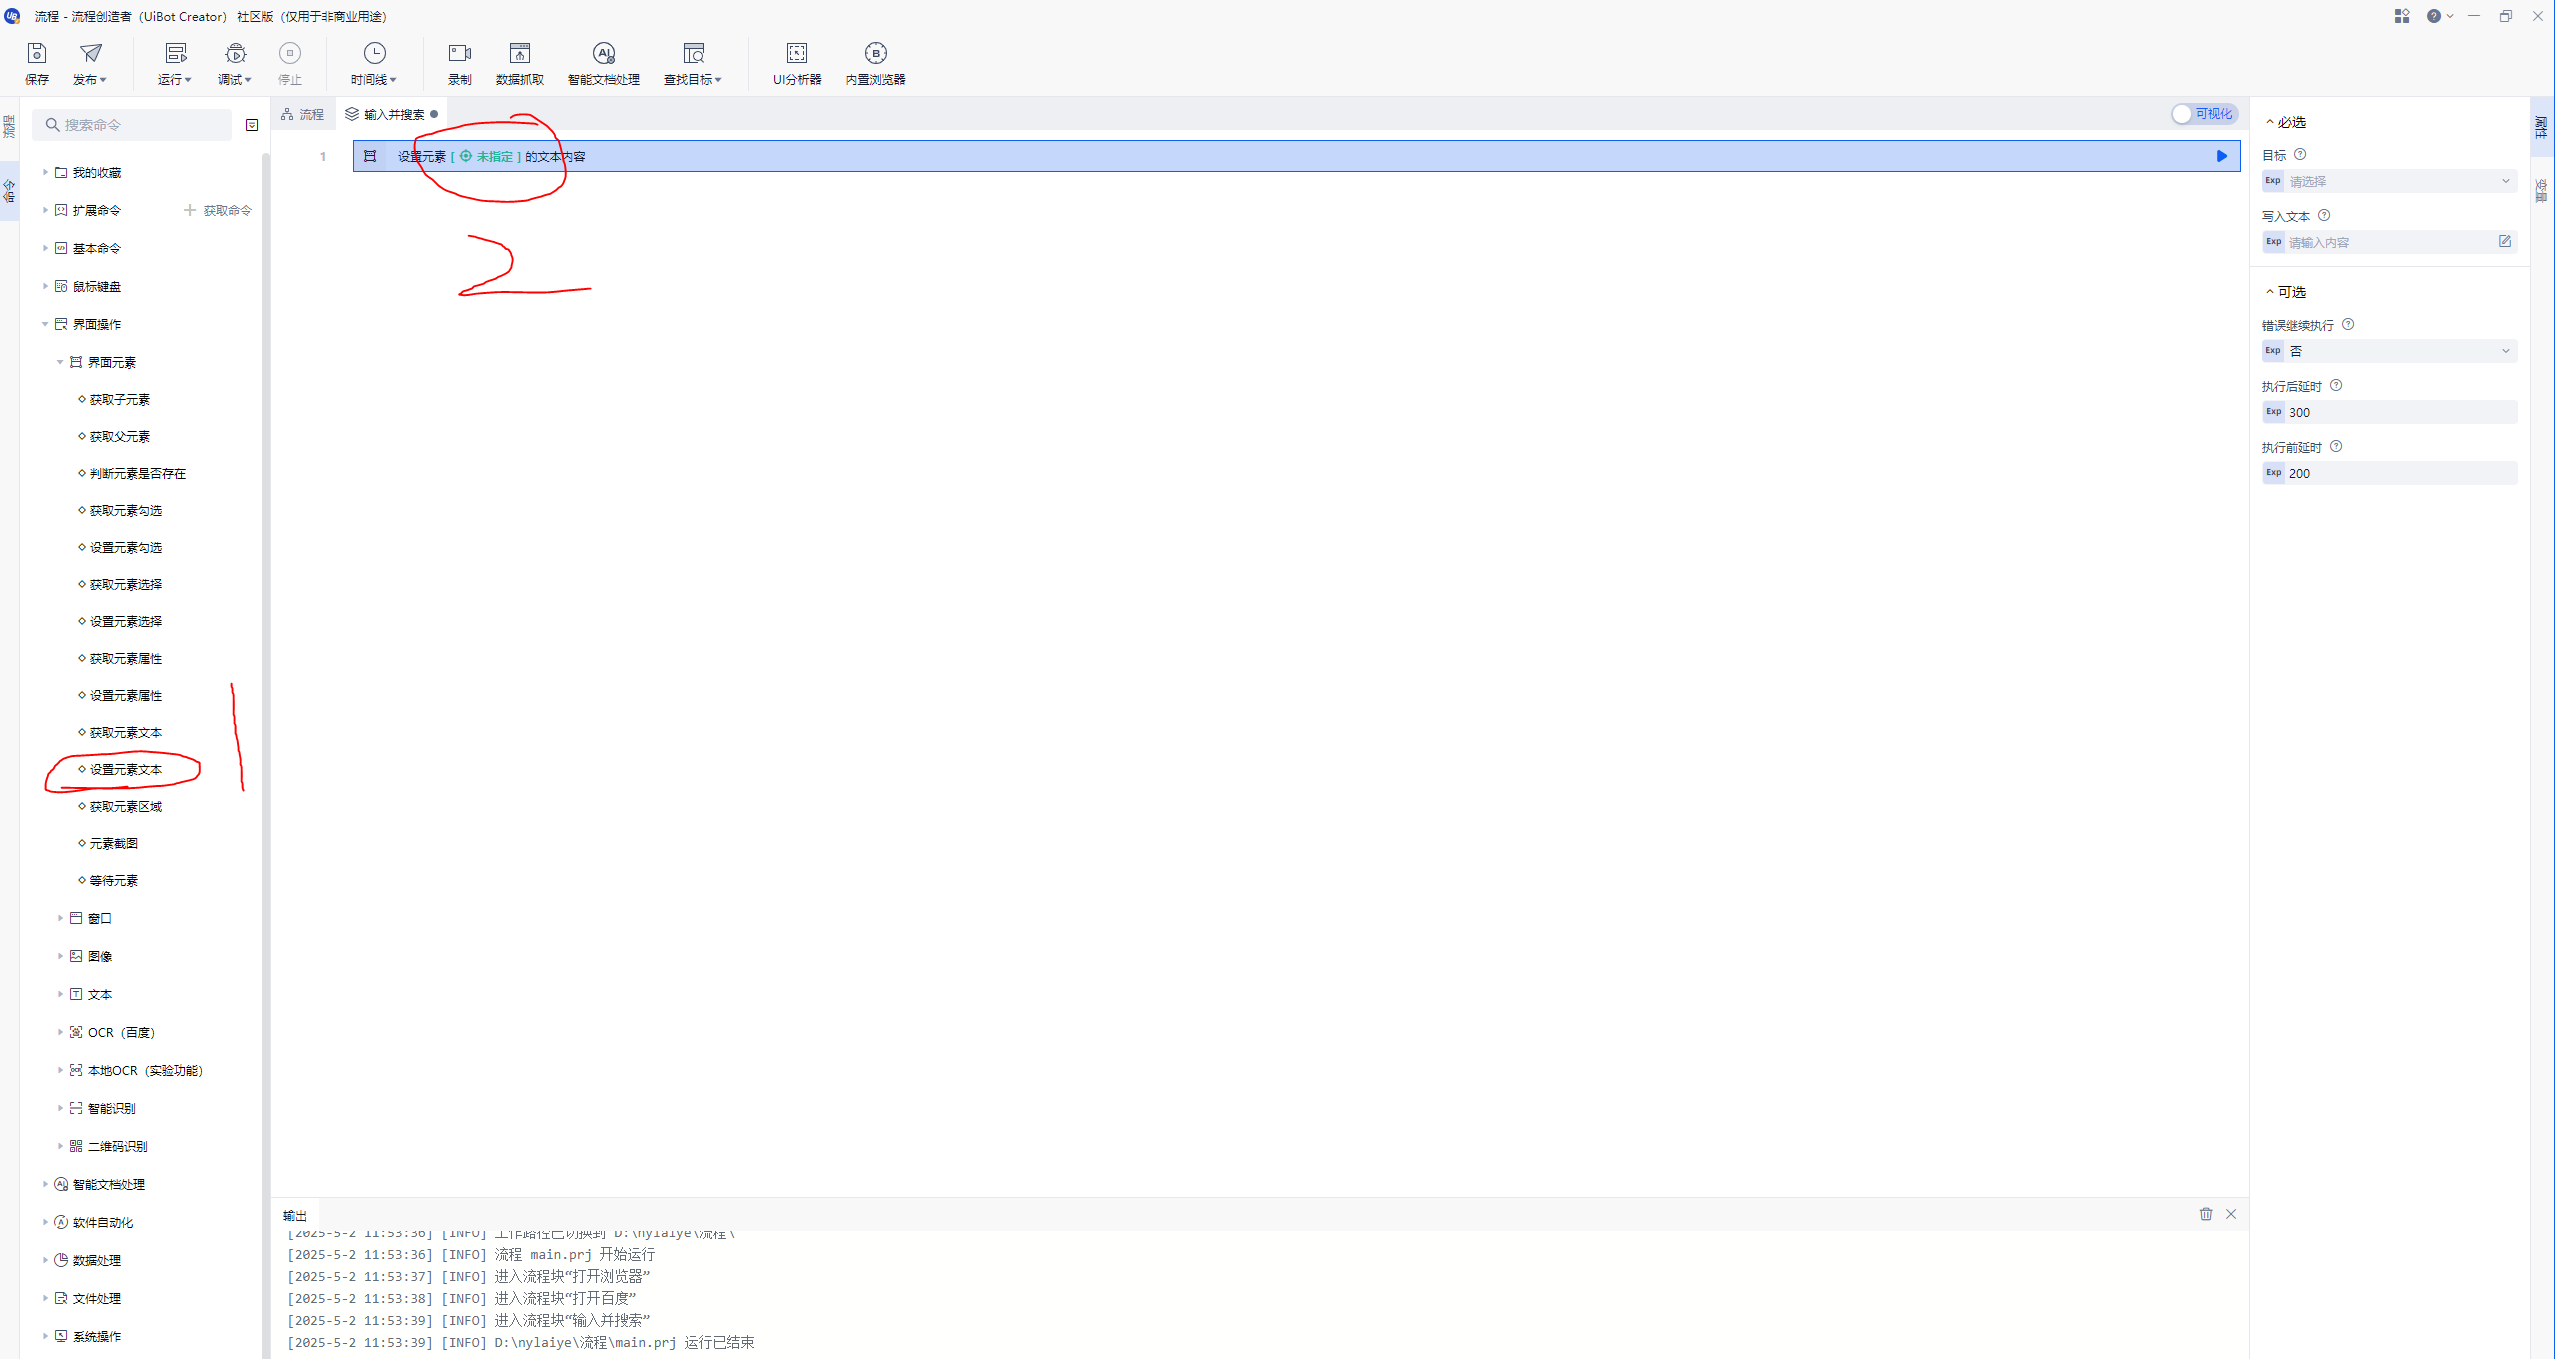2555x1359 pixels.
Task: Switch to the 流程 tab
Action: click(303, 115)
